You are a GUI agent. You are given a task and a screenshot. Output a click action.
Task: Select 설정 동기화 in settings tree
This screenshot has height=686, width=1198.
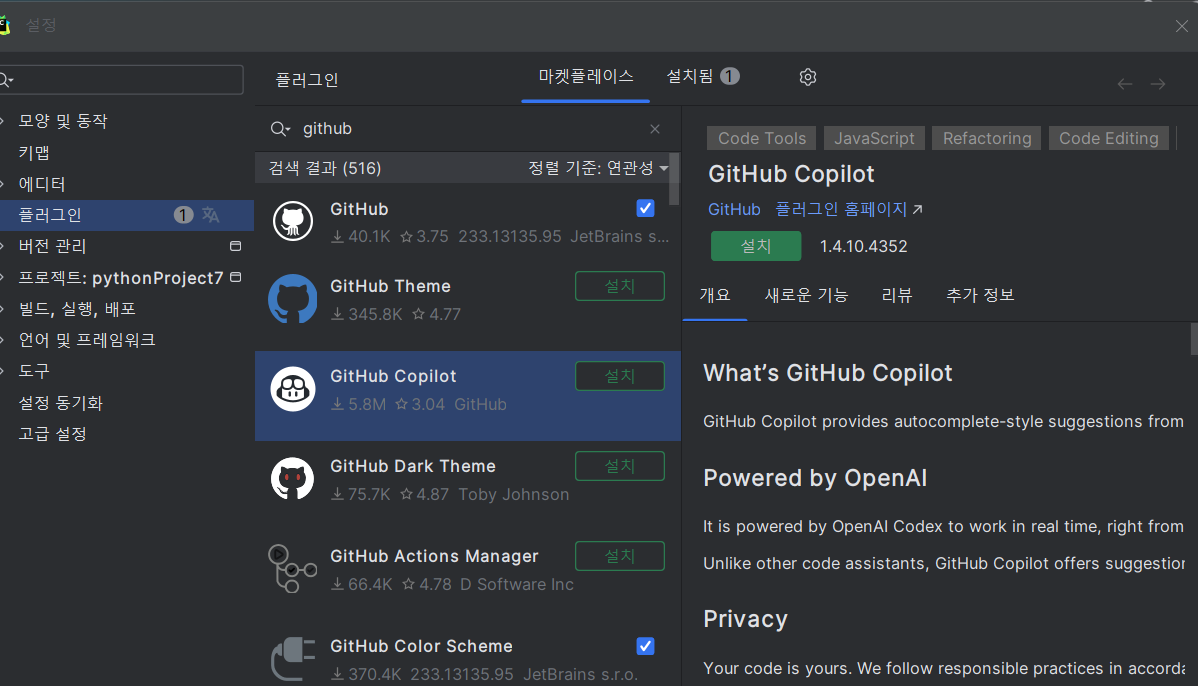[60, 403]
